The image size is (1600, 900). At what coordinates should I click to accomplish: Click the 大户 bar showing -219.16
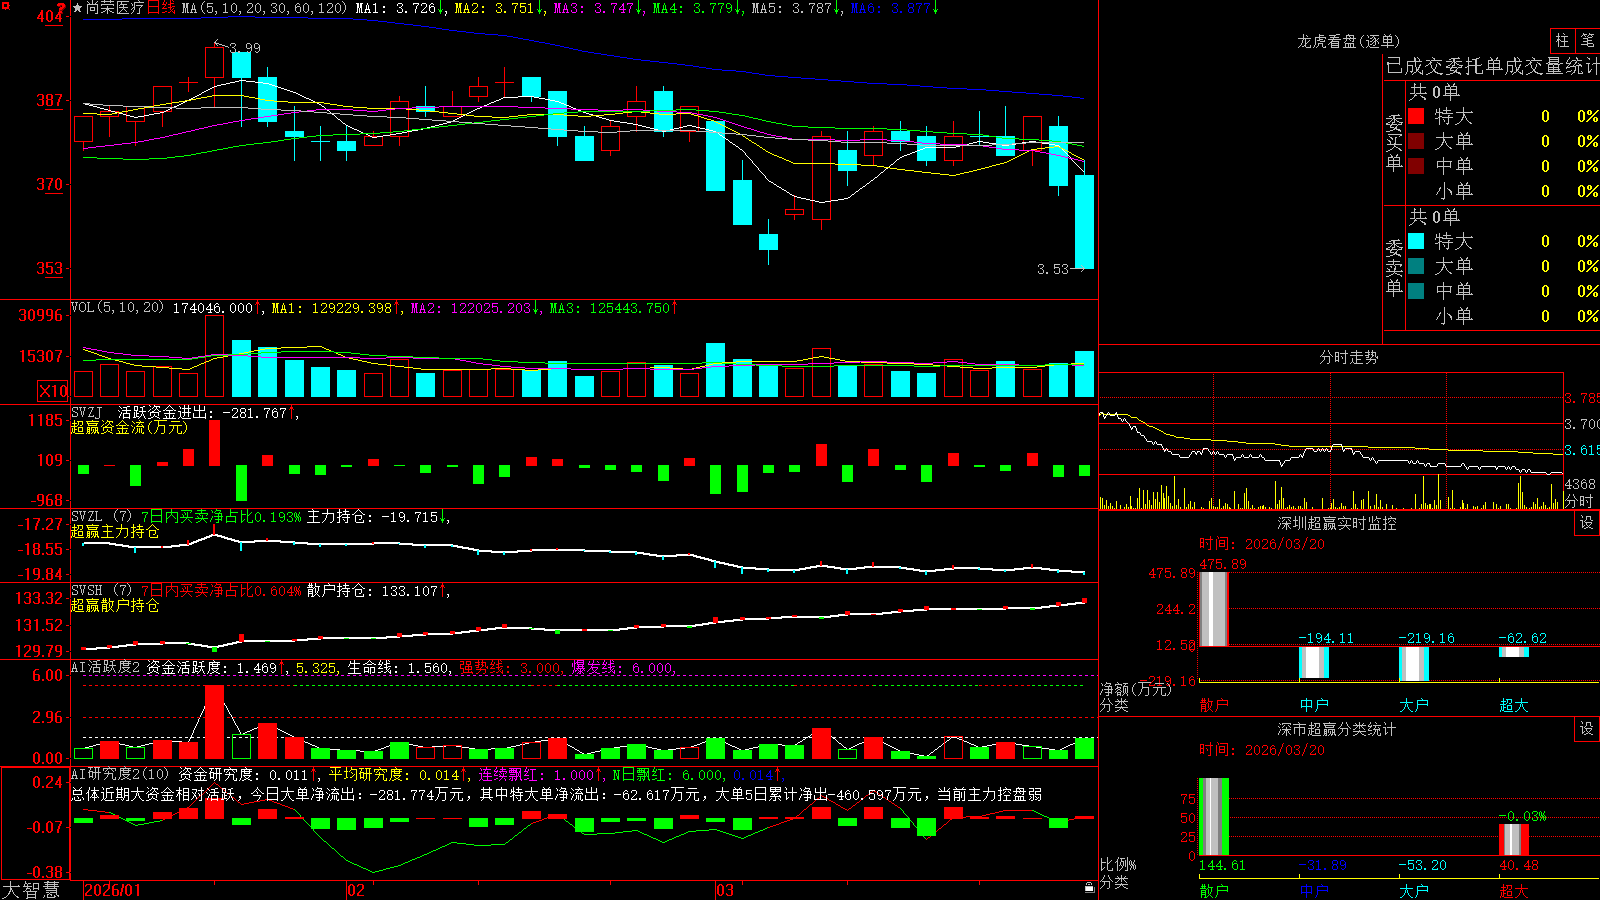tap(1413, 664)
